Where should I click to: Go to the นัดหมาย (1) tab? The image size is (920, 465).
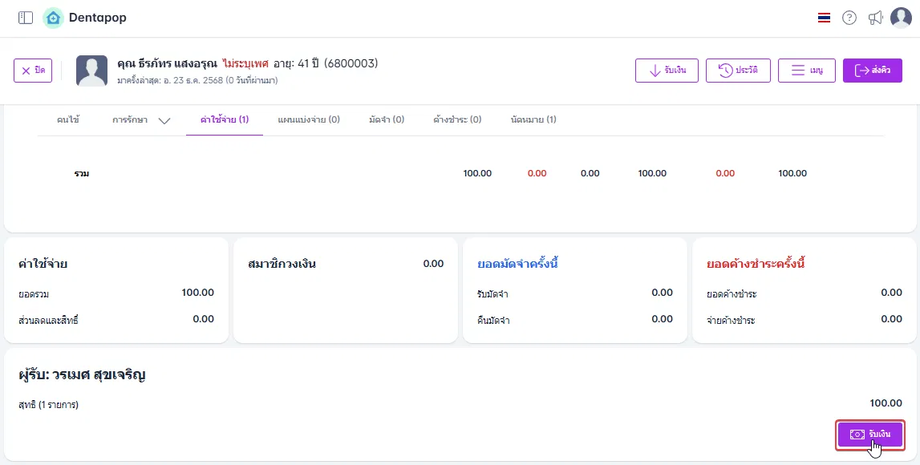pos(533,120)
